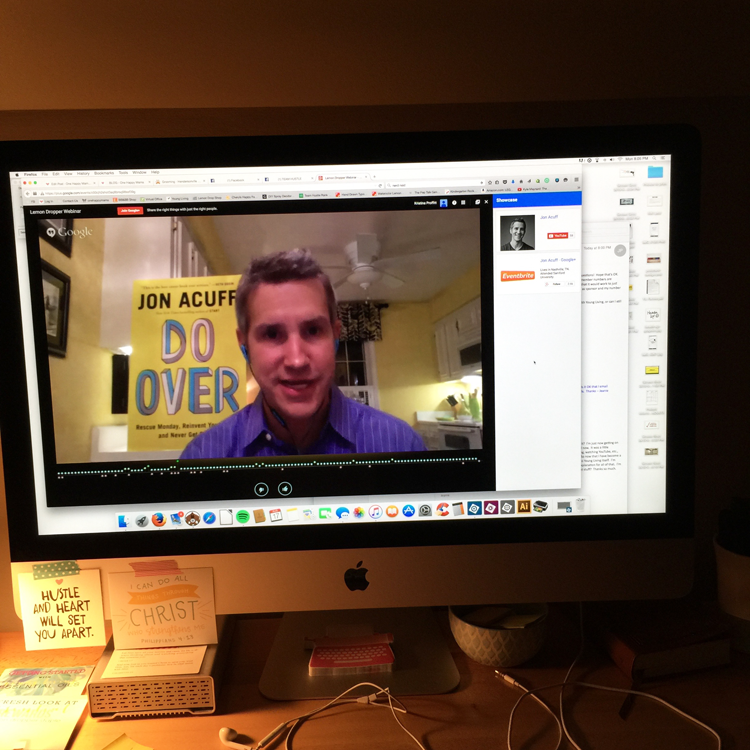The width and height of the screenshot is (750, 750).
Task: Open iBooks from the Dock
Action: tap(392, 511)
